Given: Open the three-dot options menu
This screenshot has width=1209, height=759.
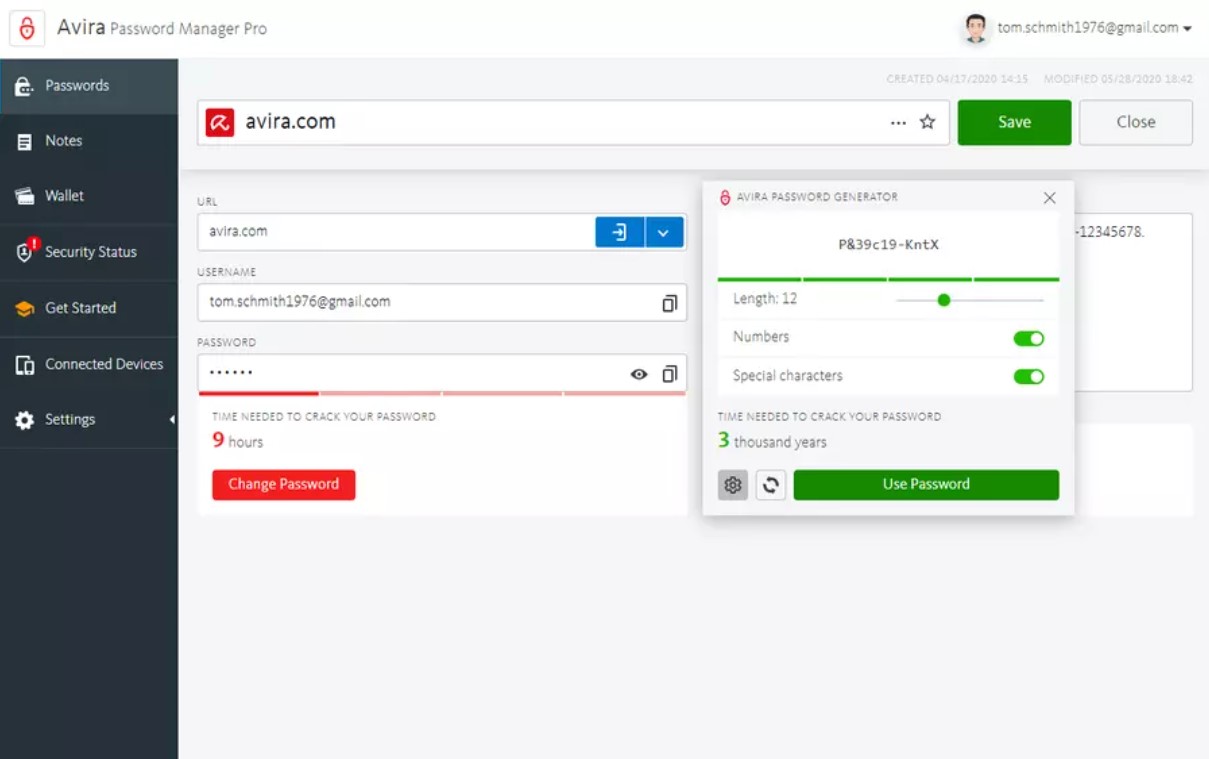Looking at the screenshot, I should (898, 121).
